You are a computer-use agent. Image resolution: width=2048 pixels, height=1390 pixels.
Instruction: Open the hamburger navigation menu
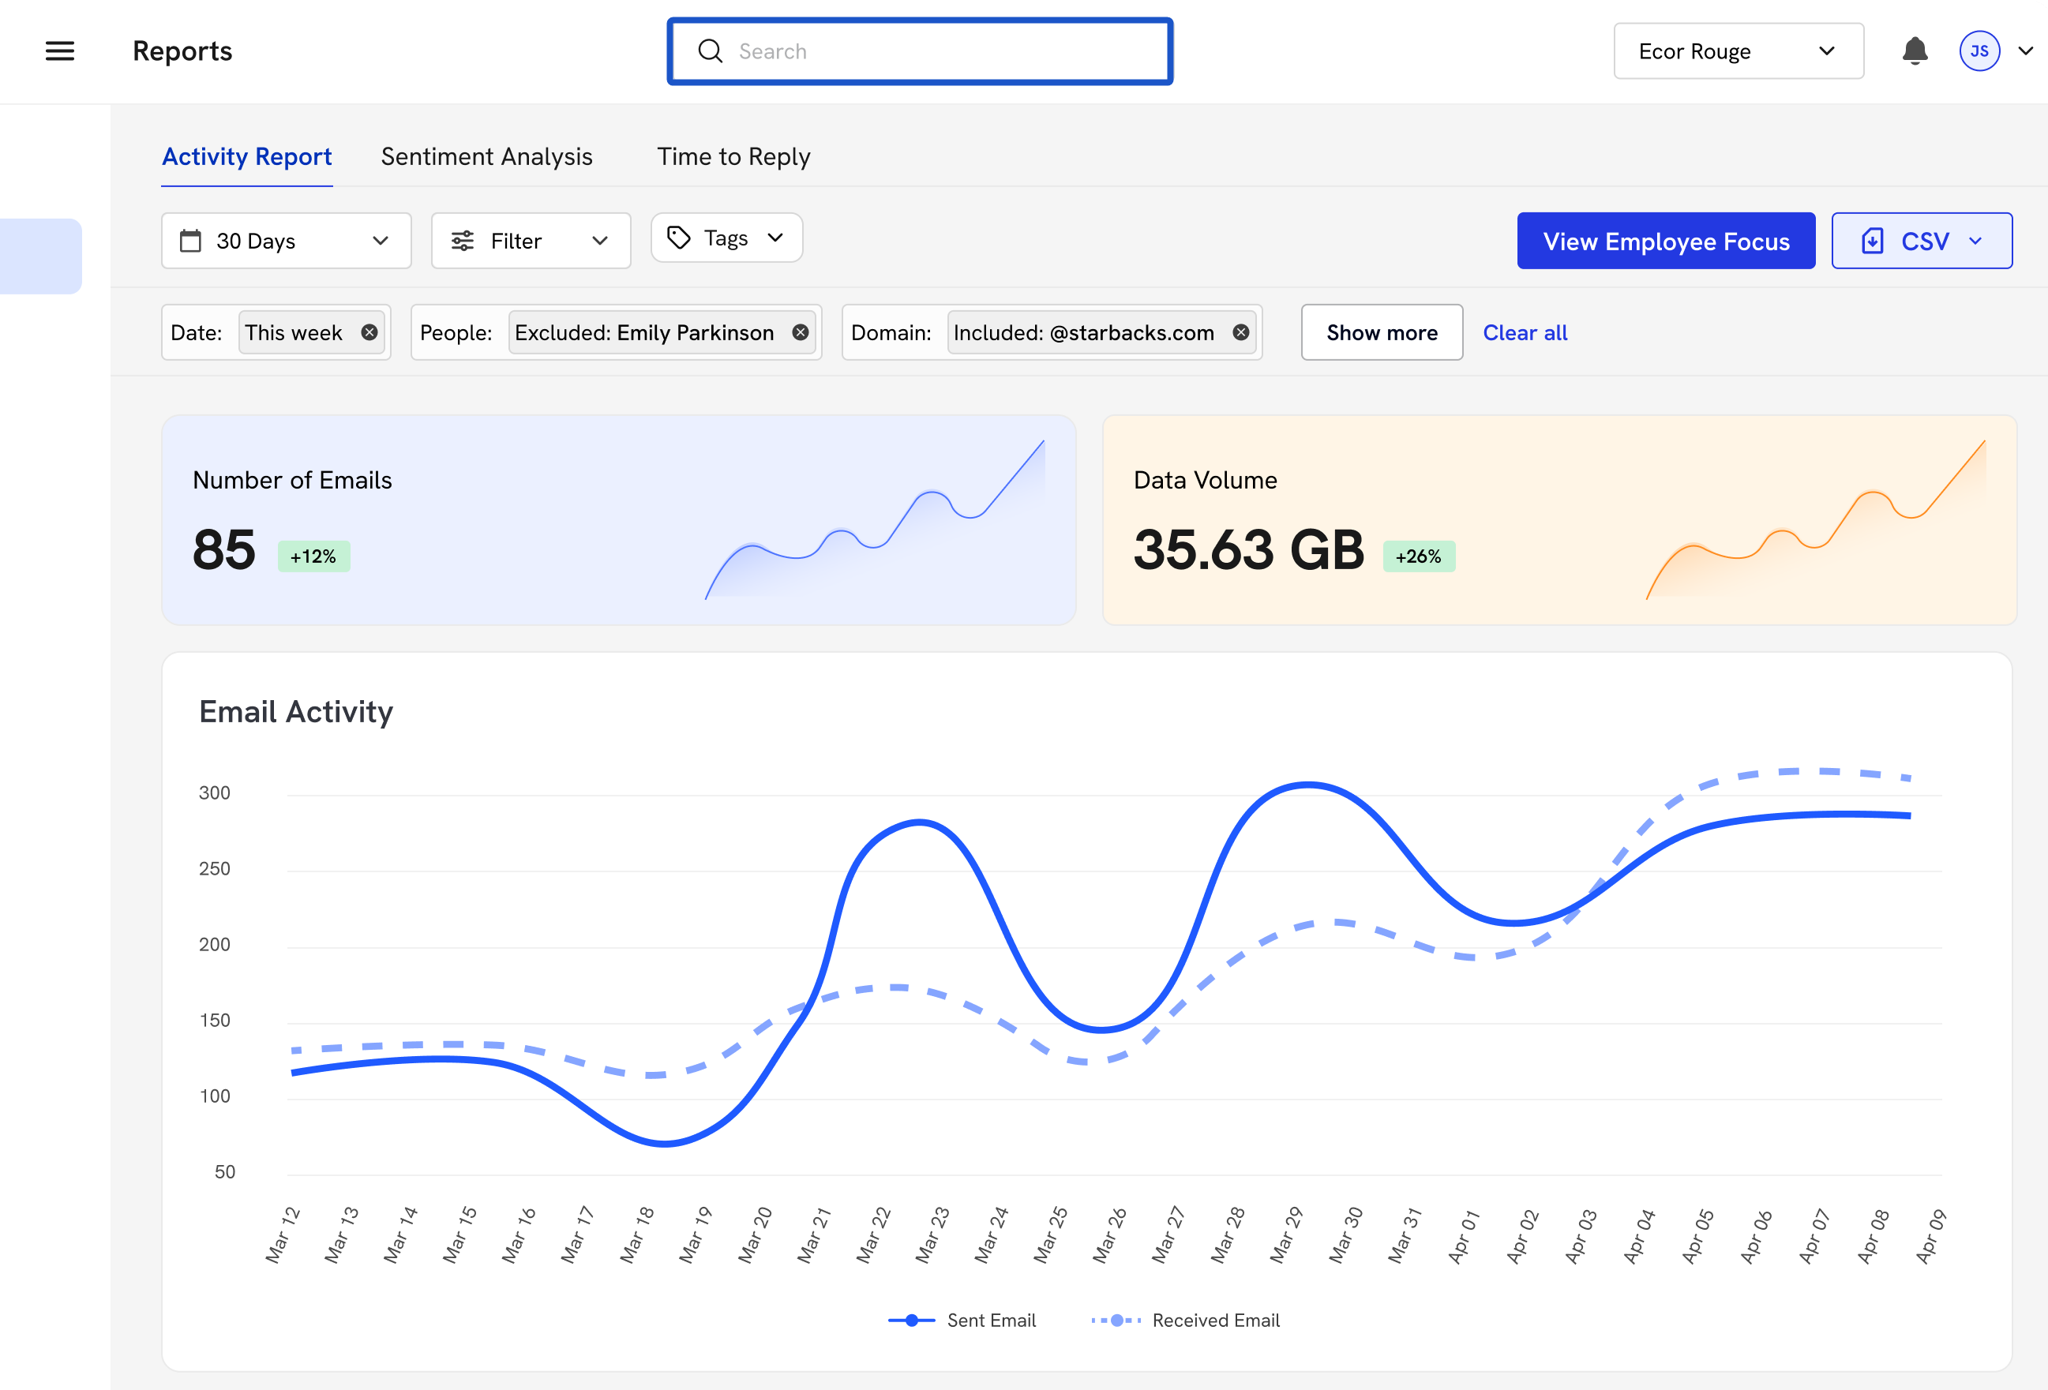click(60, 51)
